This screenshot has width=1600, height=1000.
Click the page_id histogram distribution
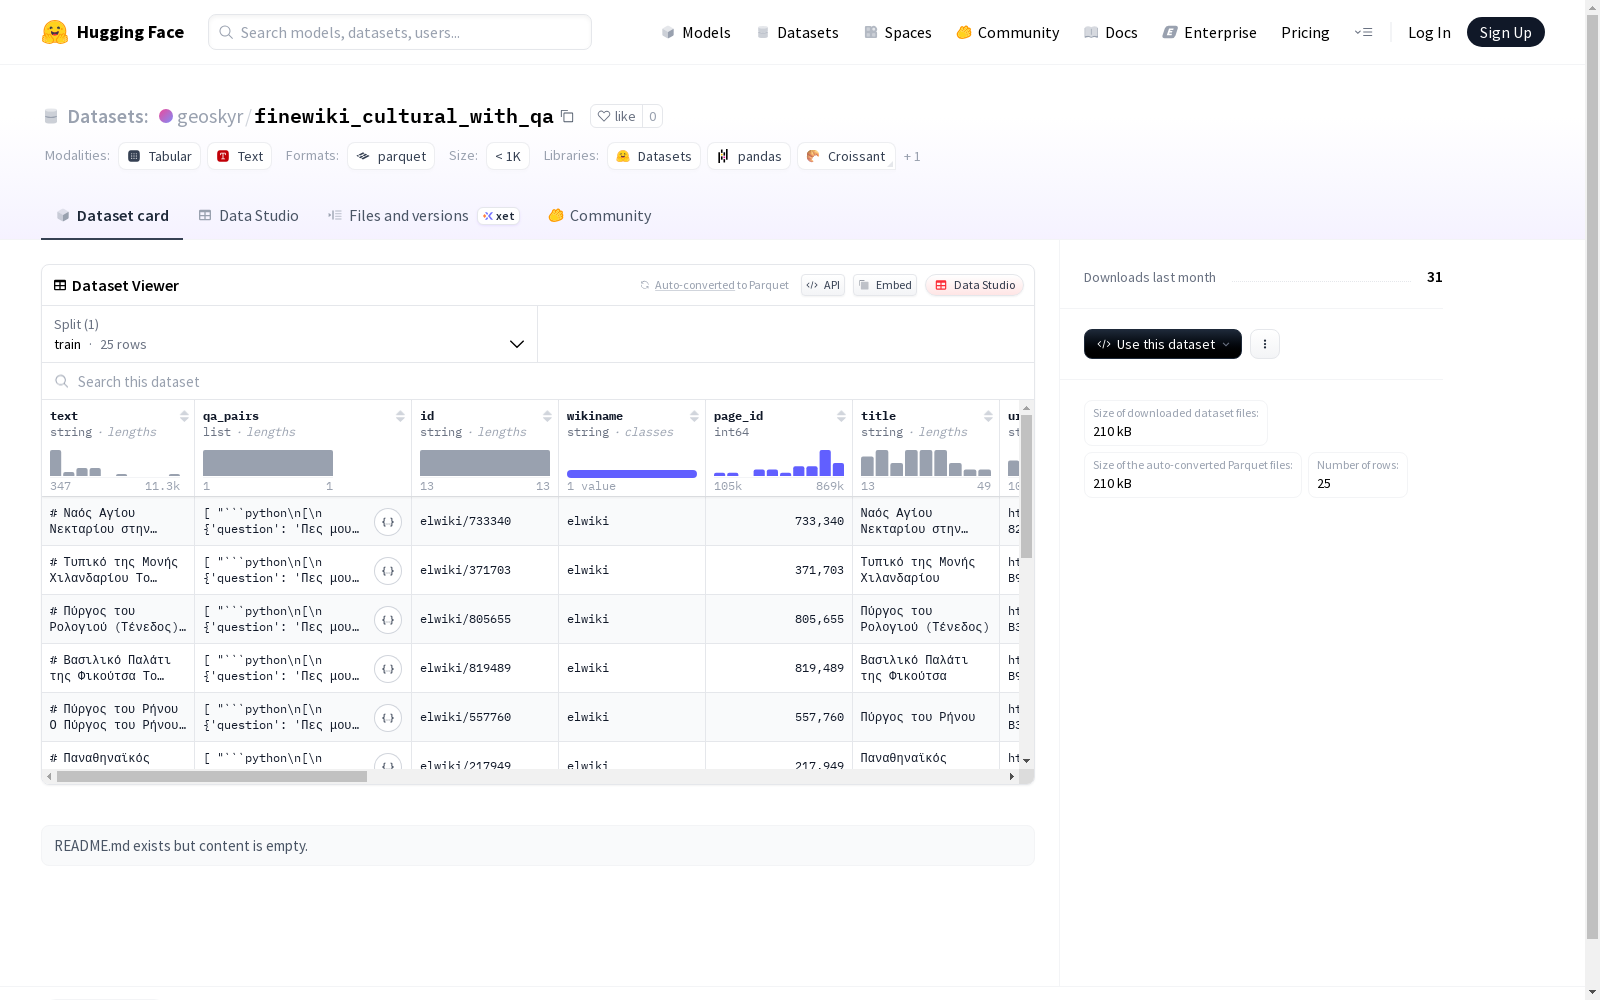click(779, 463)
